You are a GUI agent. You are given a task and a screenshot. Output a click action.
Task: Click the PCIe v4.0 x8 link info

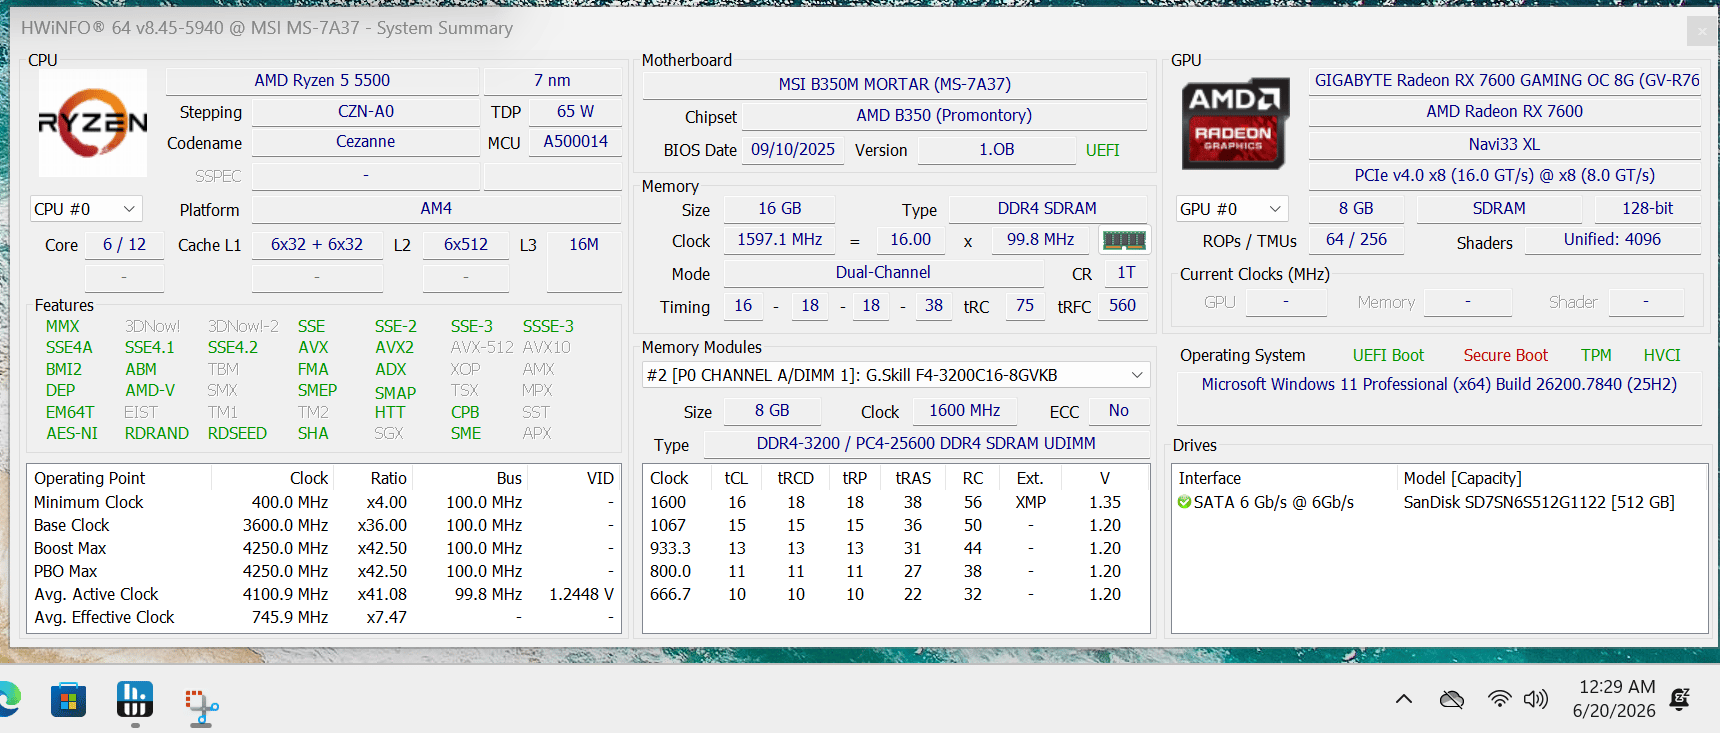pos(1505,176)
